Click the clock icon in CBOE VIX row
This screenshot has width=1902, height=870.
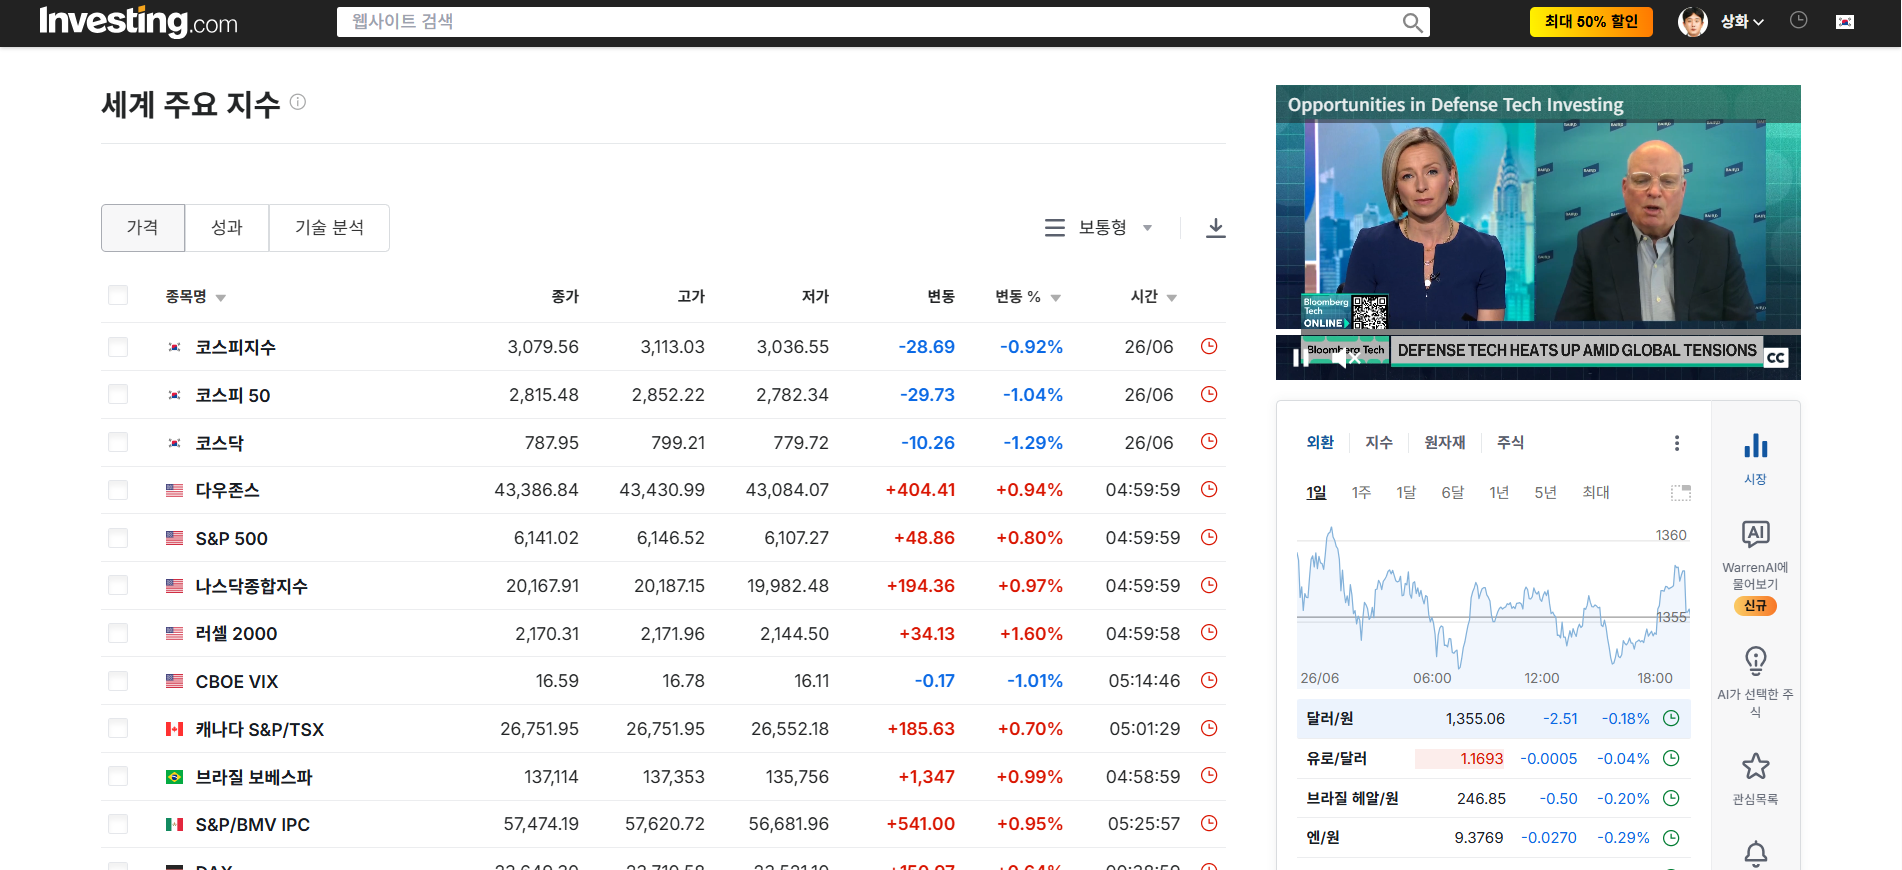point(1209,680)
